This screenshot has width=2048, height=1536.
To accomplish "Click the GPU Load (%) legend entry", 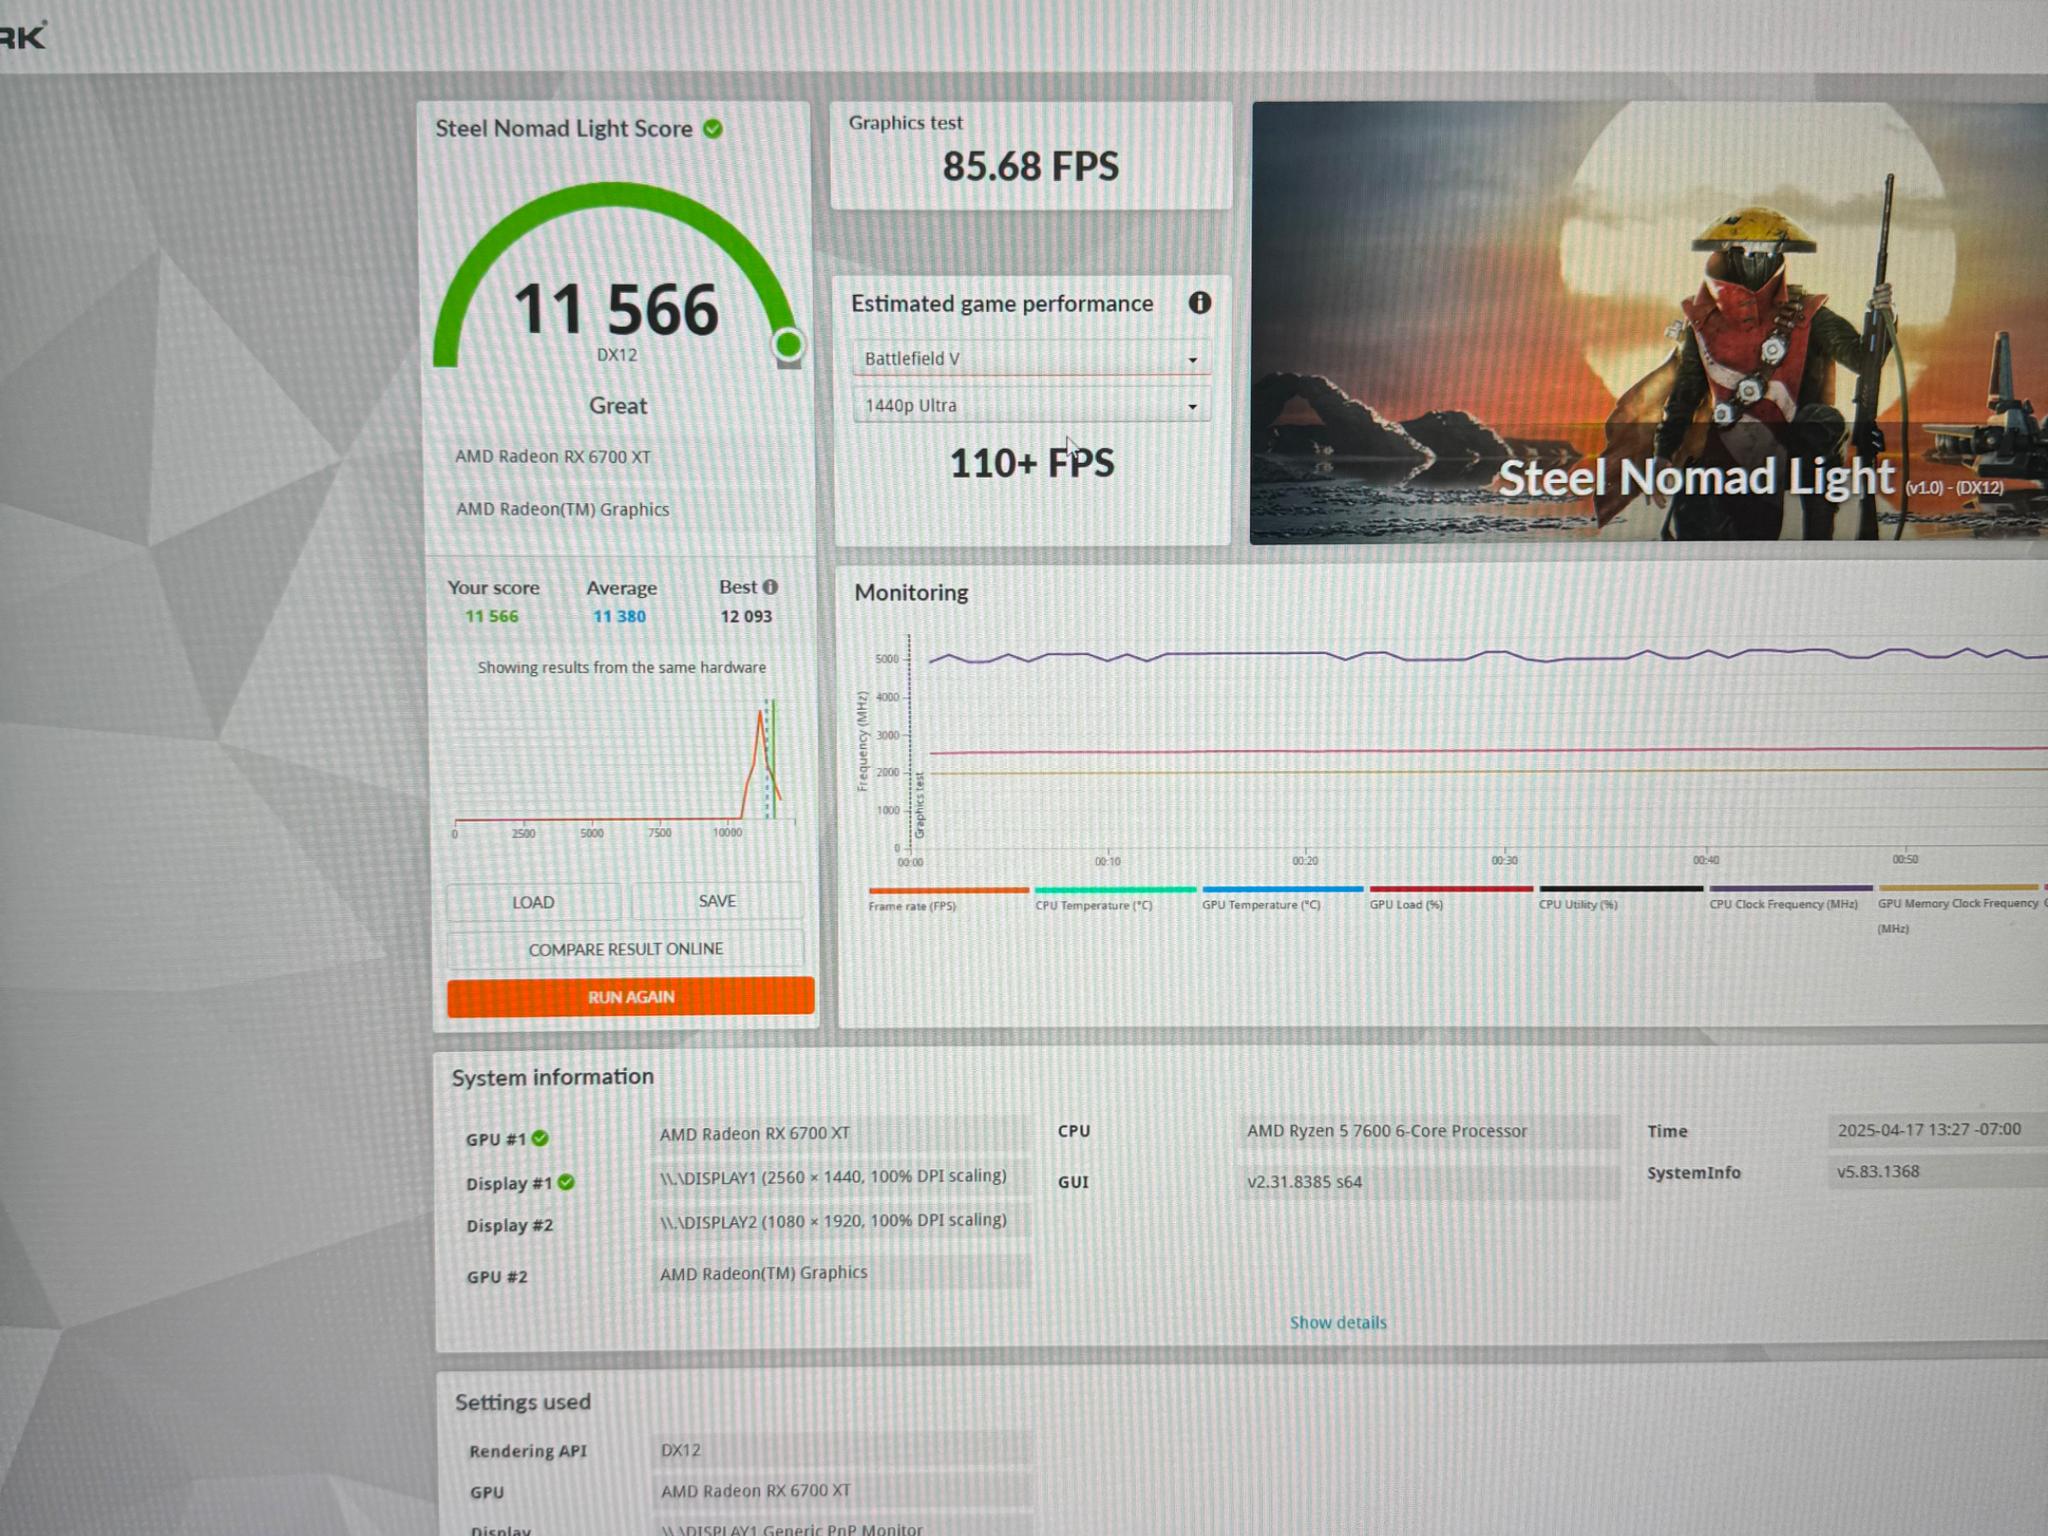I will click(x=1406, y=904).
